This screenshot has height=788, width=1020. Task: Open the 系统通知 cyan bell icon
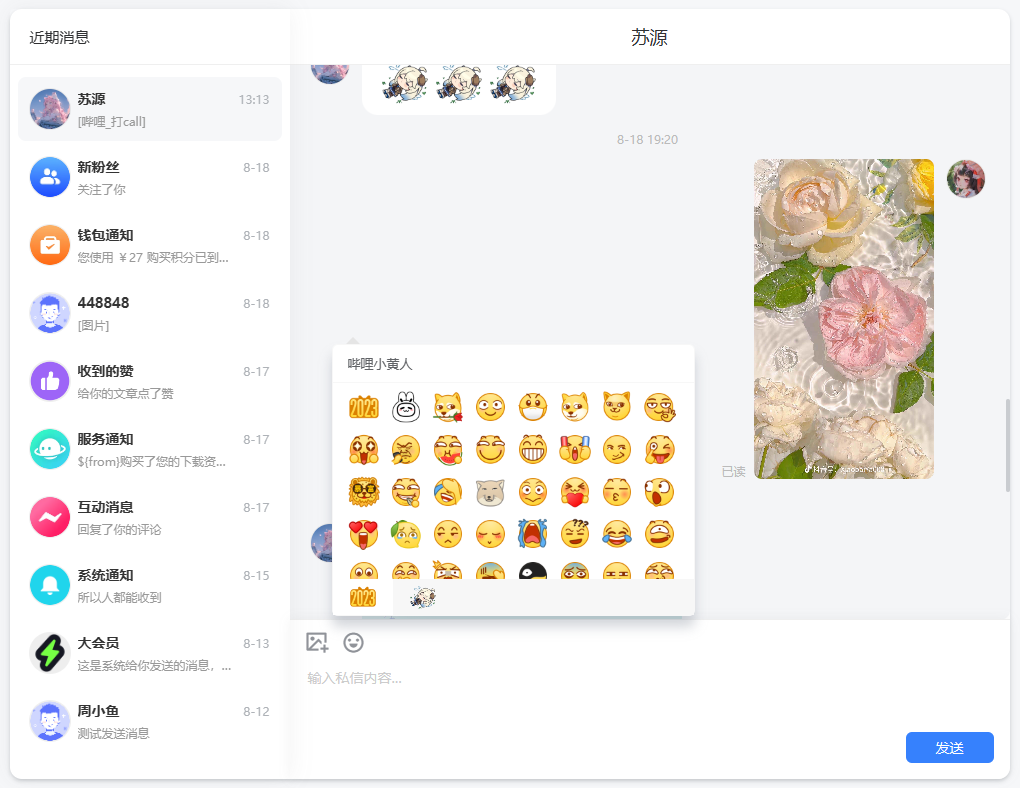tap(50, 584)
